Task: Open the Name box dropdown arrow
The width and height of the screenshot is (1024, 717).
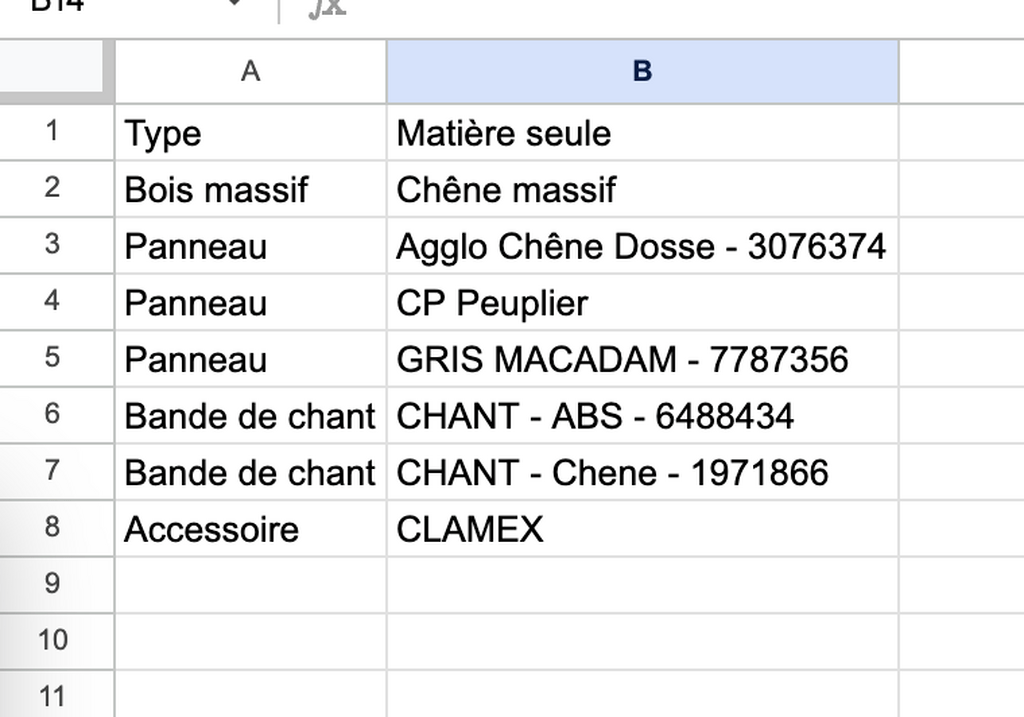Action: [x=233, y=4]
